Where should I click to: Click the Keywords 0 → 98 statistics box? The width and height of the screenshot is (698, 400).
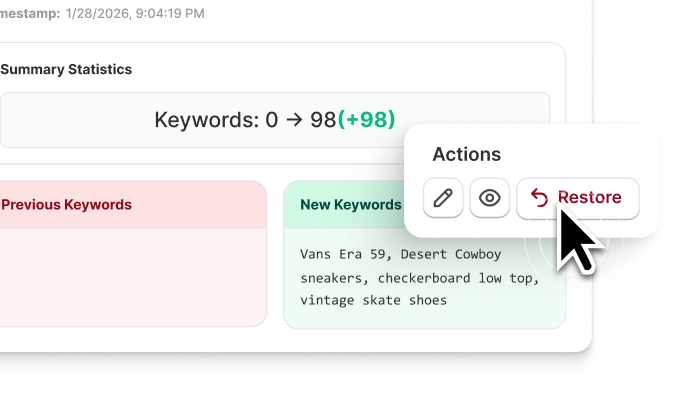275,120
